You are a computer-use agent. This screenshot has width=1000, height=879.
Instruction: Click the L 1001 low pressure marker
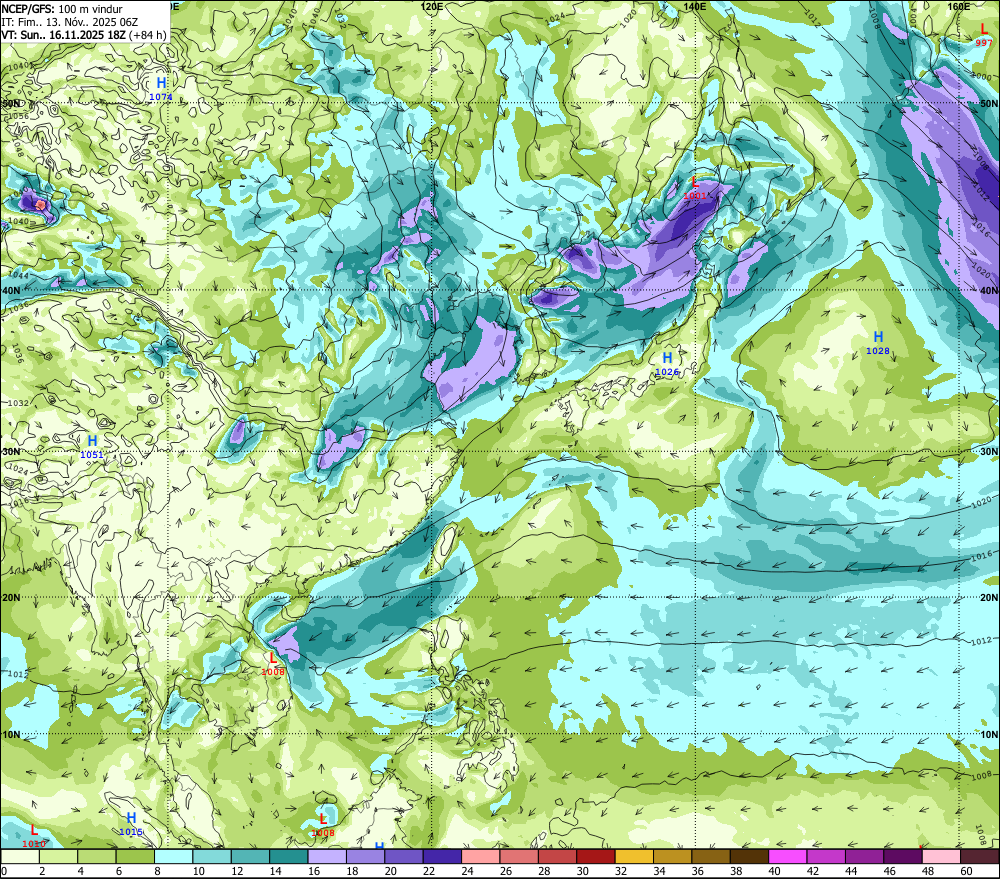pos(695,189)
